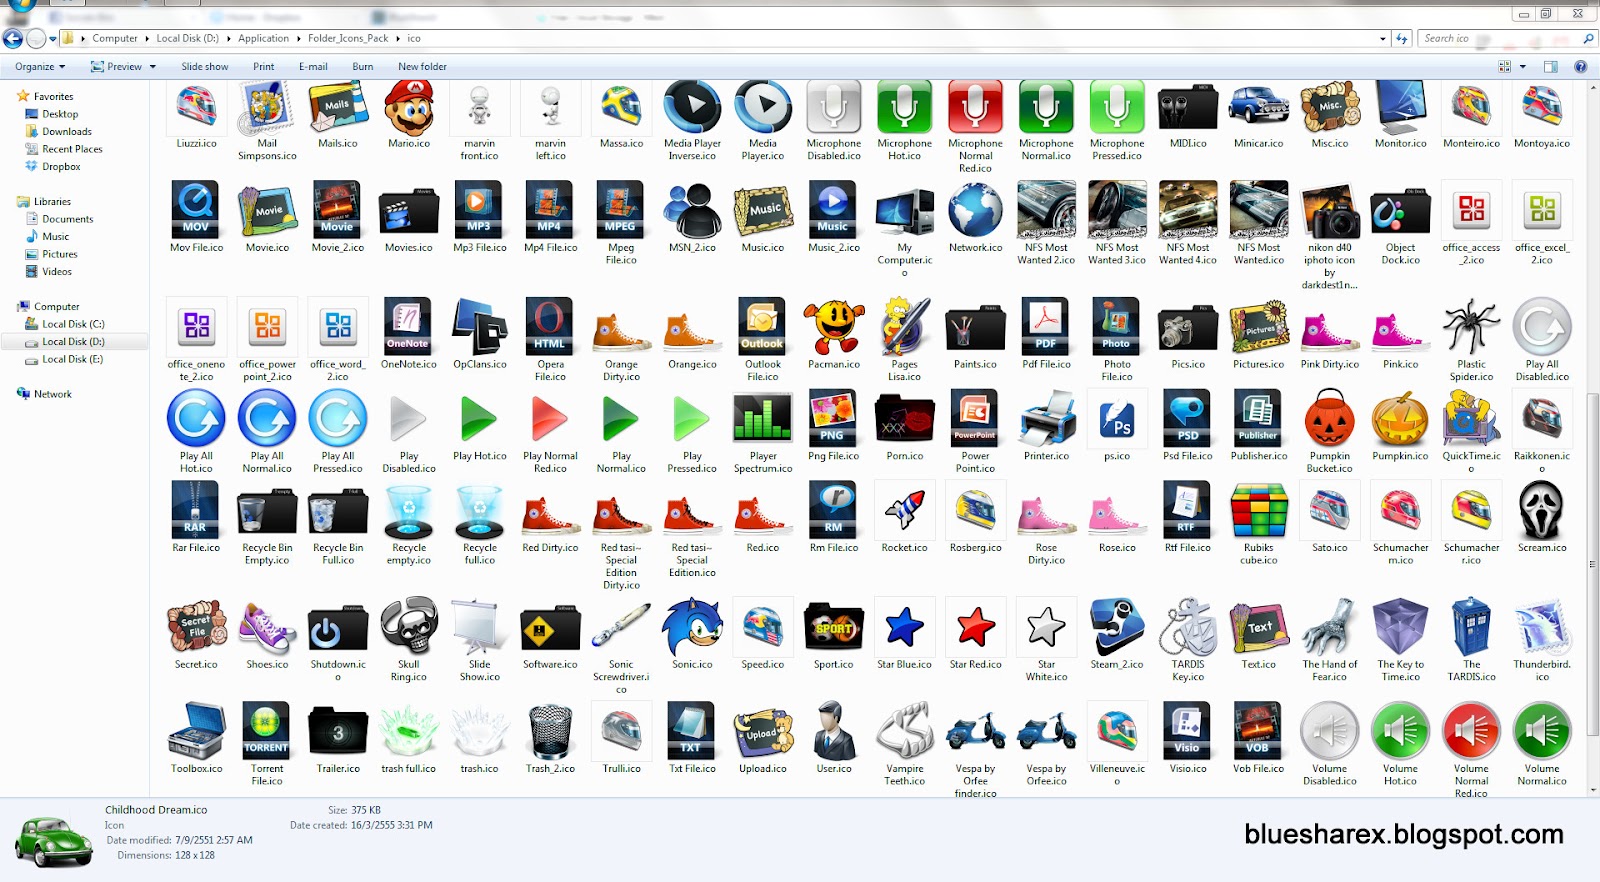Select the Recycle Bin Full.ico icon
Image resolution: width=1600 pixels, height=882 pixels.
click(338, 510)
